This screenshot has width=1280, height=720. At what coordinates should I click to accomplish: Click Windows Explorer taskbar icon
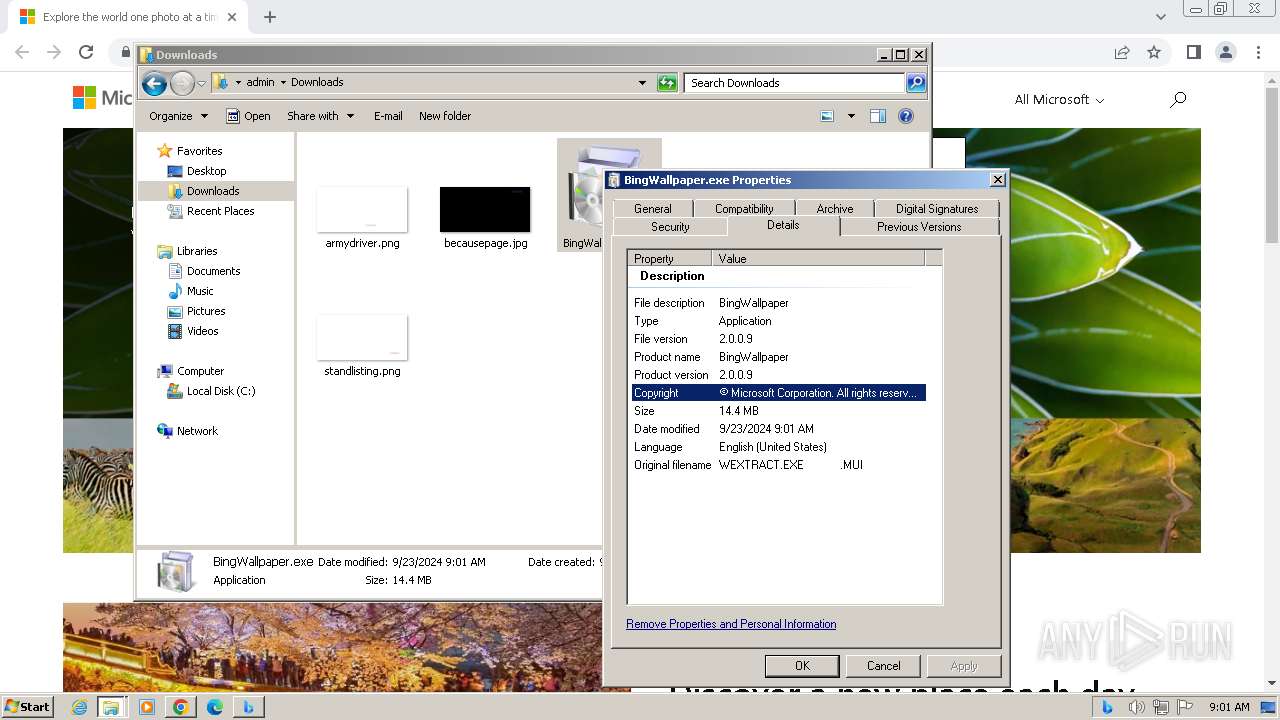tap(111, 707)
